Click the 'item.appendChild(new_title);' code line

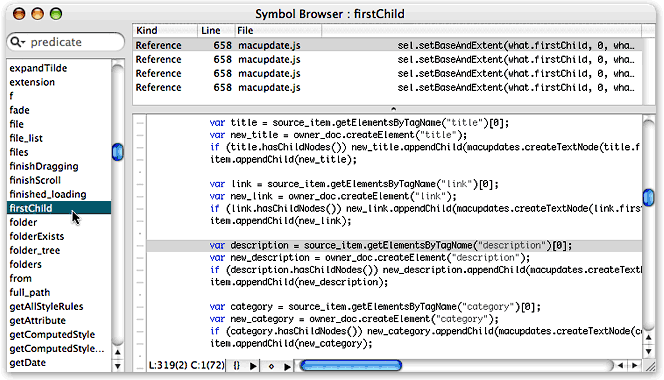pyautogui.click(x=283, y=160)
